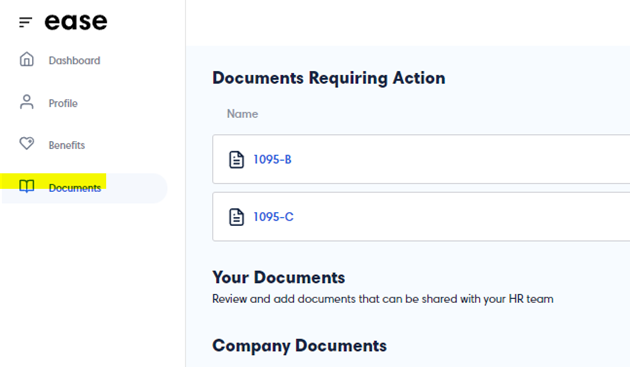Screen dimensions: 630x367
Task: Select the Benefits menu item
Action: [x=67, y=145]
